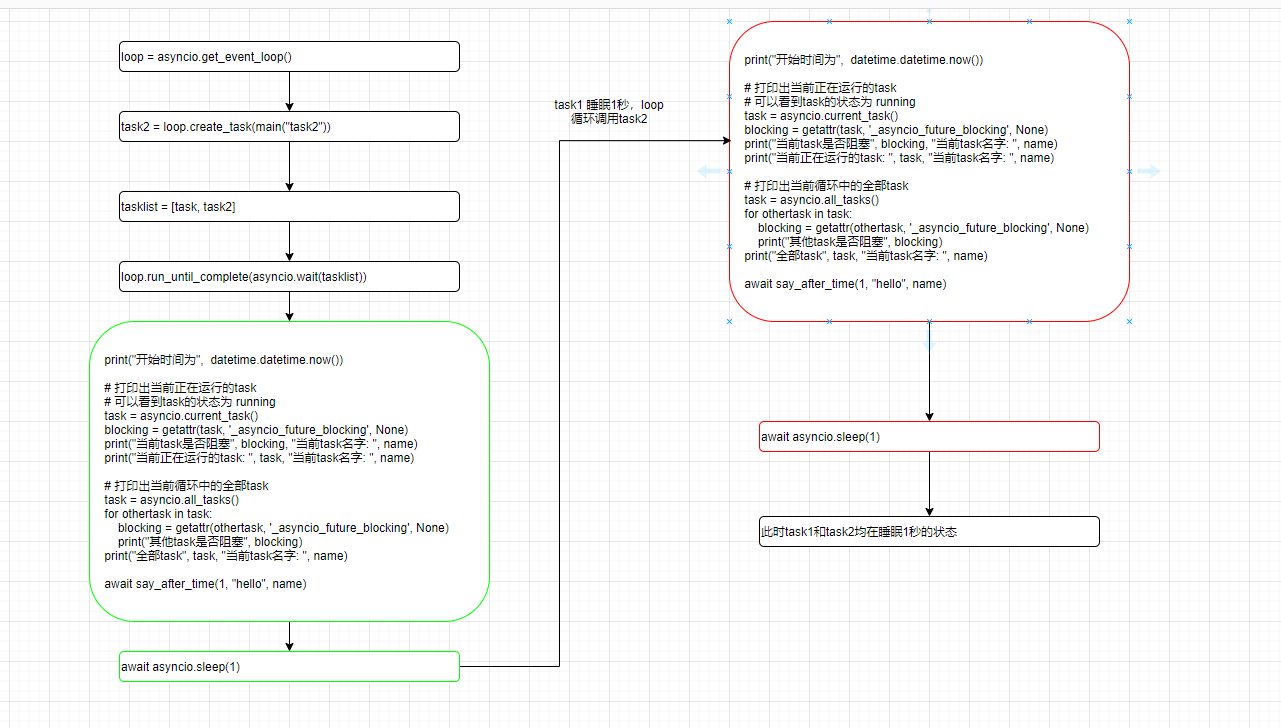
Task: Select the loop = asyncio.get_event_loop() box
Action: point(289,56)
